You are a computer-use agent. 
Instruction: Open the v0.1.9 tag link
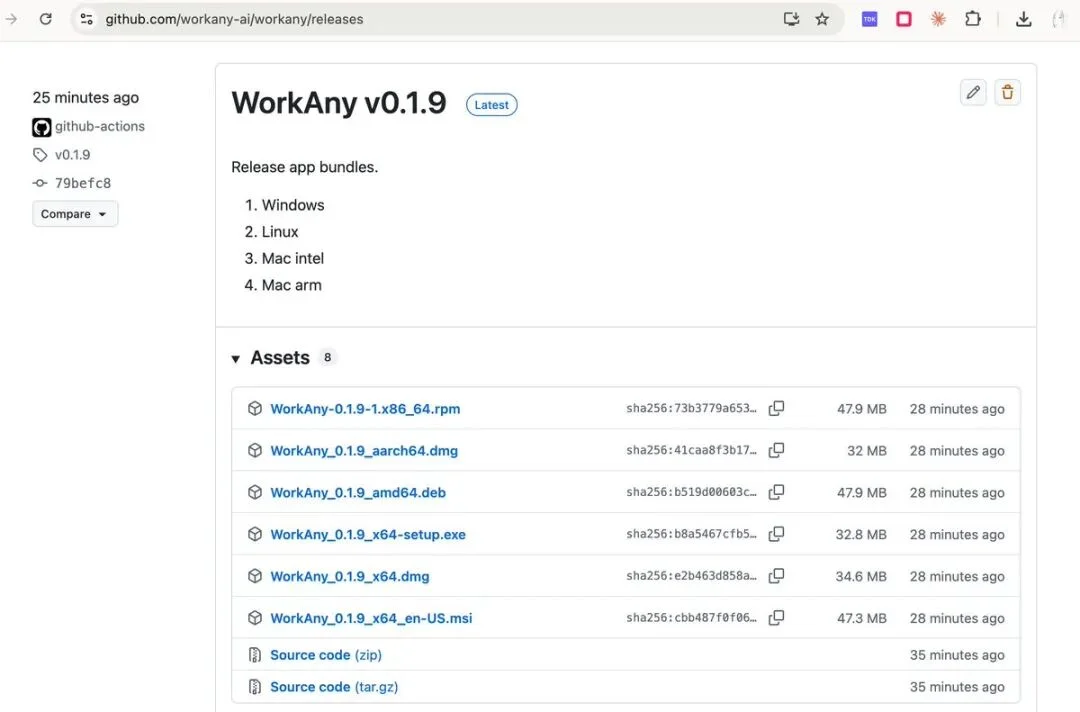point(72,155)
